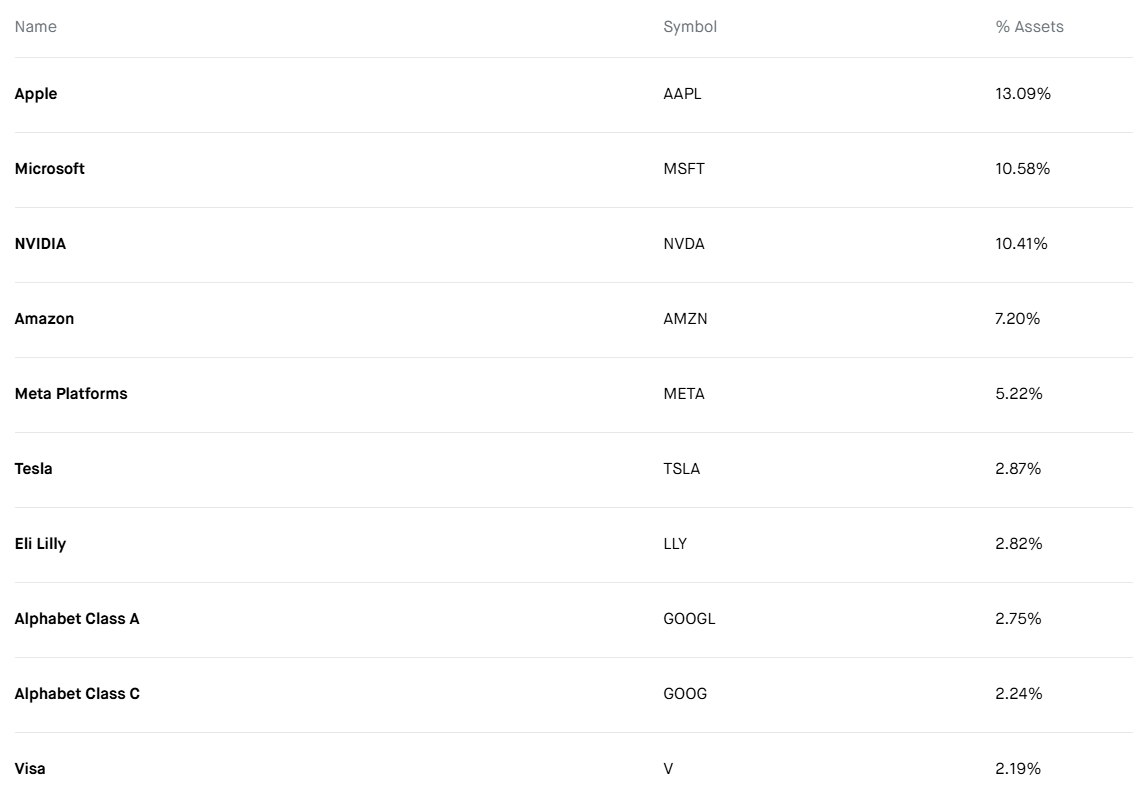Screen dimensions: 1133x804
Task: Sort by the Name column header
Action: (x=35, y=27)
